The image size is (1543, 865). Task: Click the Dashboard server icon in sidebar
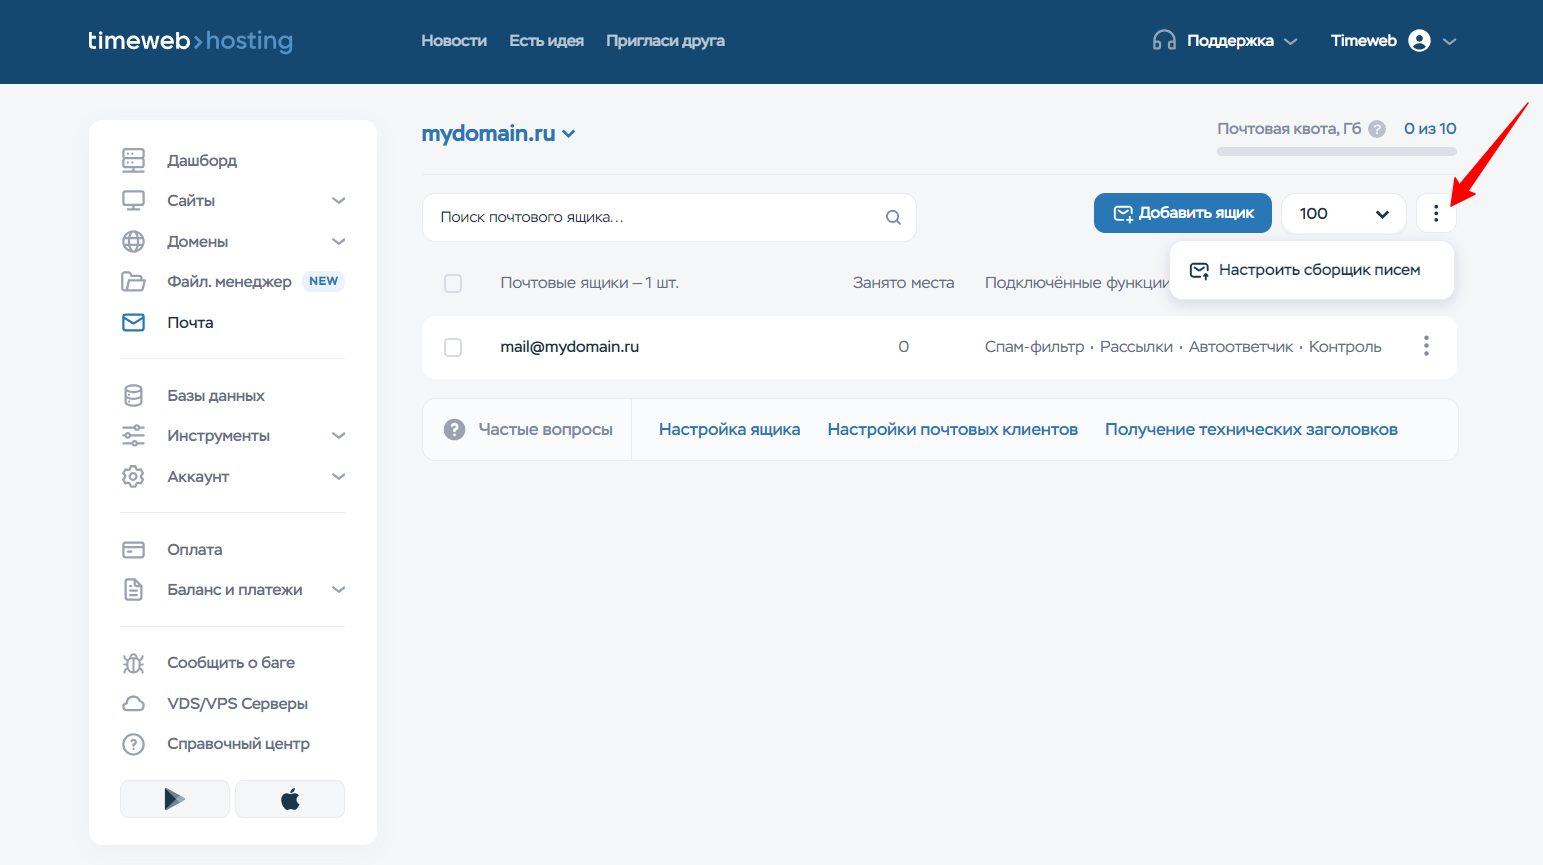coord(133,160)
